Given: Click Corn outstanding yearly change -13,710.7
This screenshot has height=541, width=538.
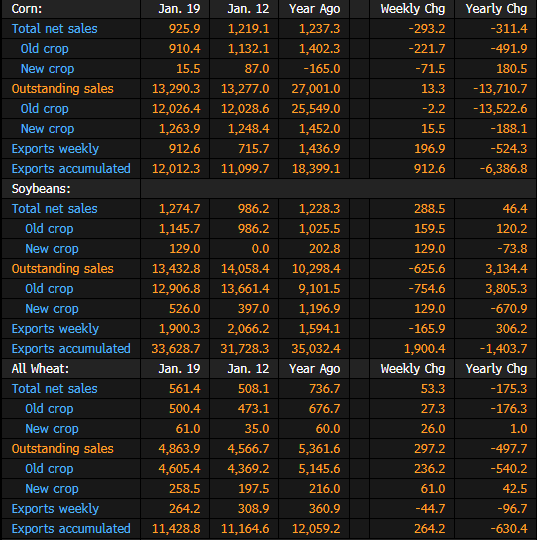Looking at the screenshot, I should pos(500,89).
